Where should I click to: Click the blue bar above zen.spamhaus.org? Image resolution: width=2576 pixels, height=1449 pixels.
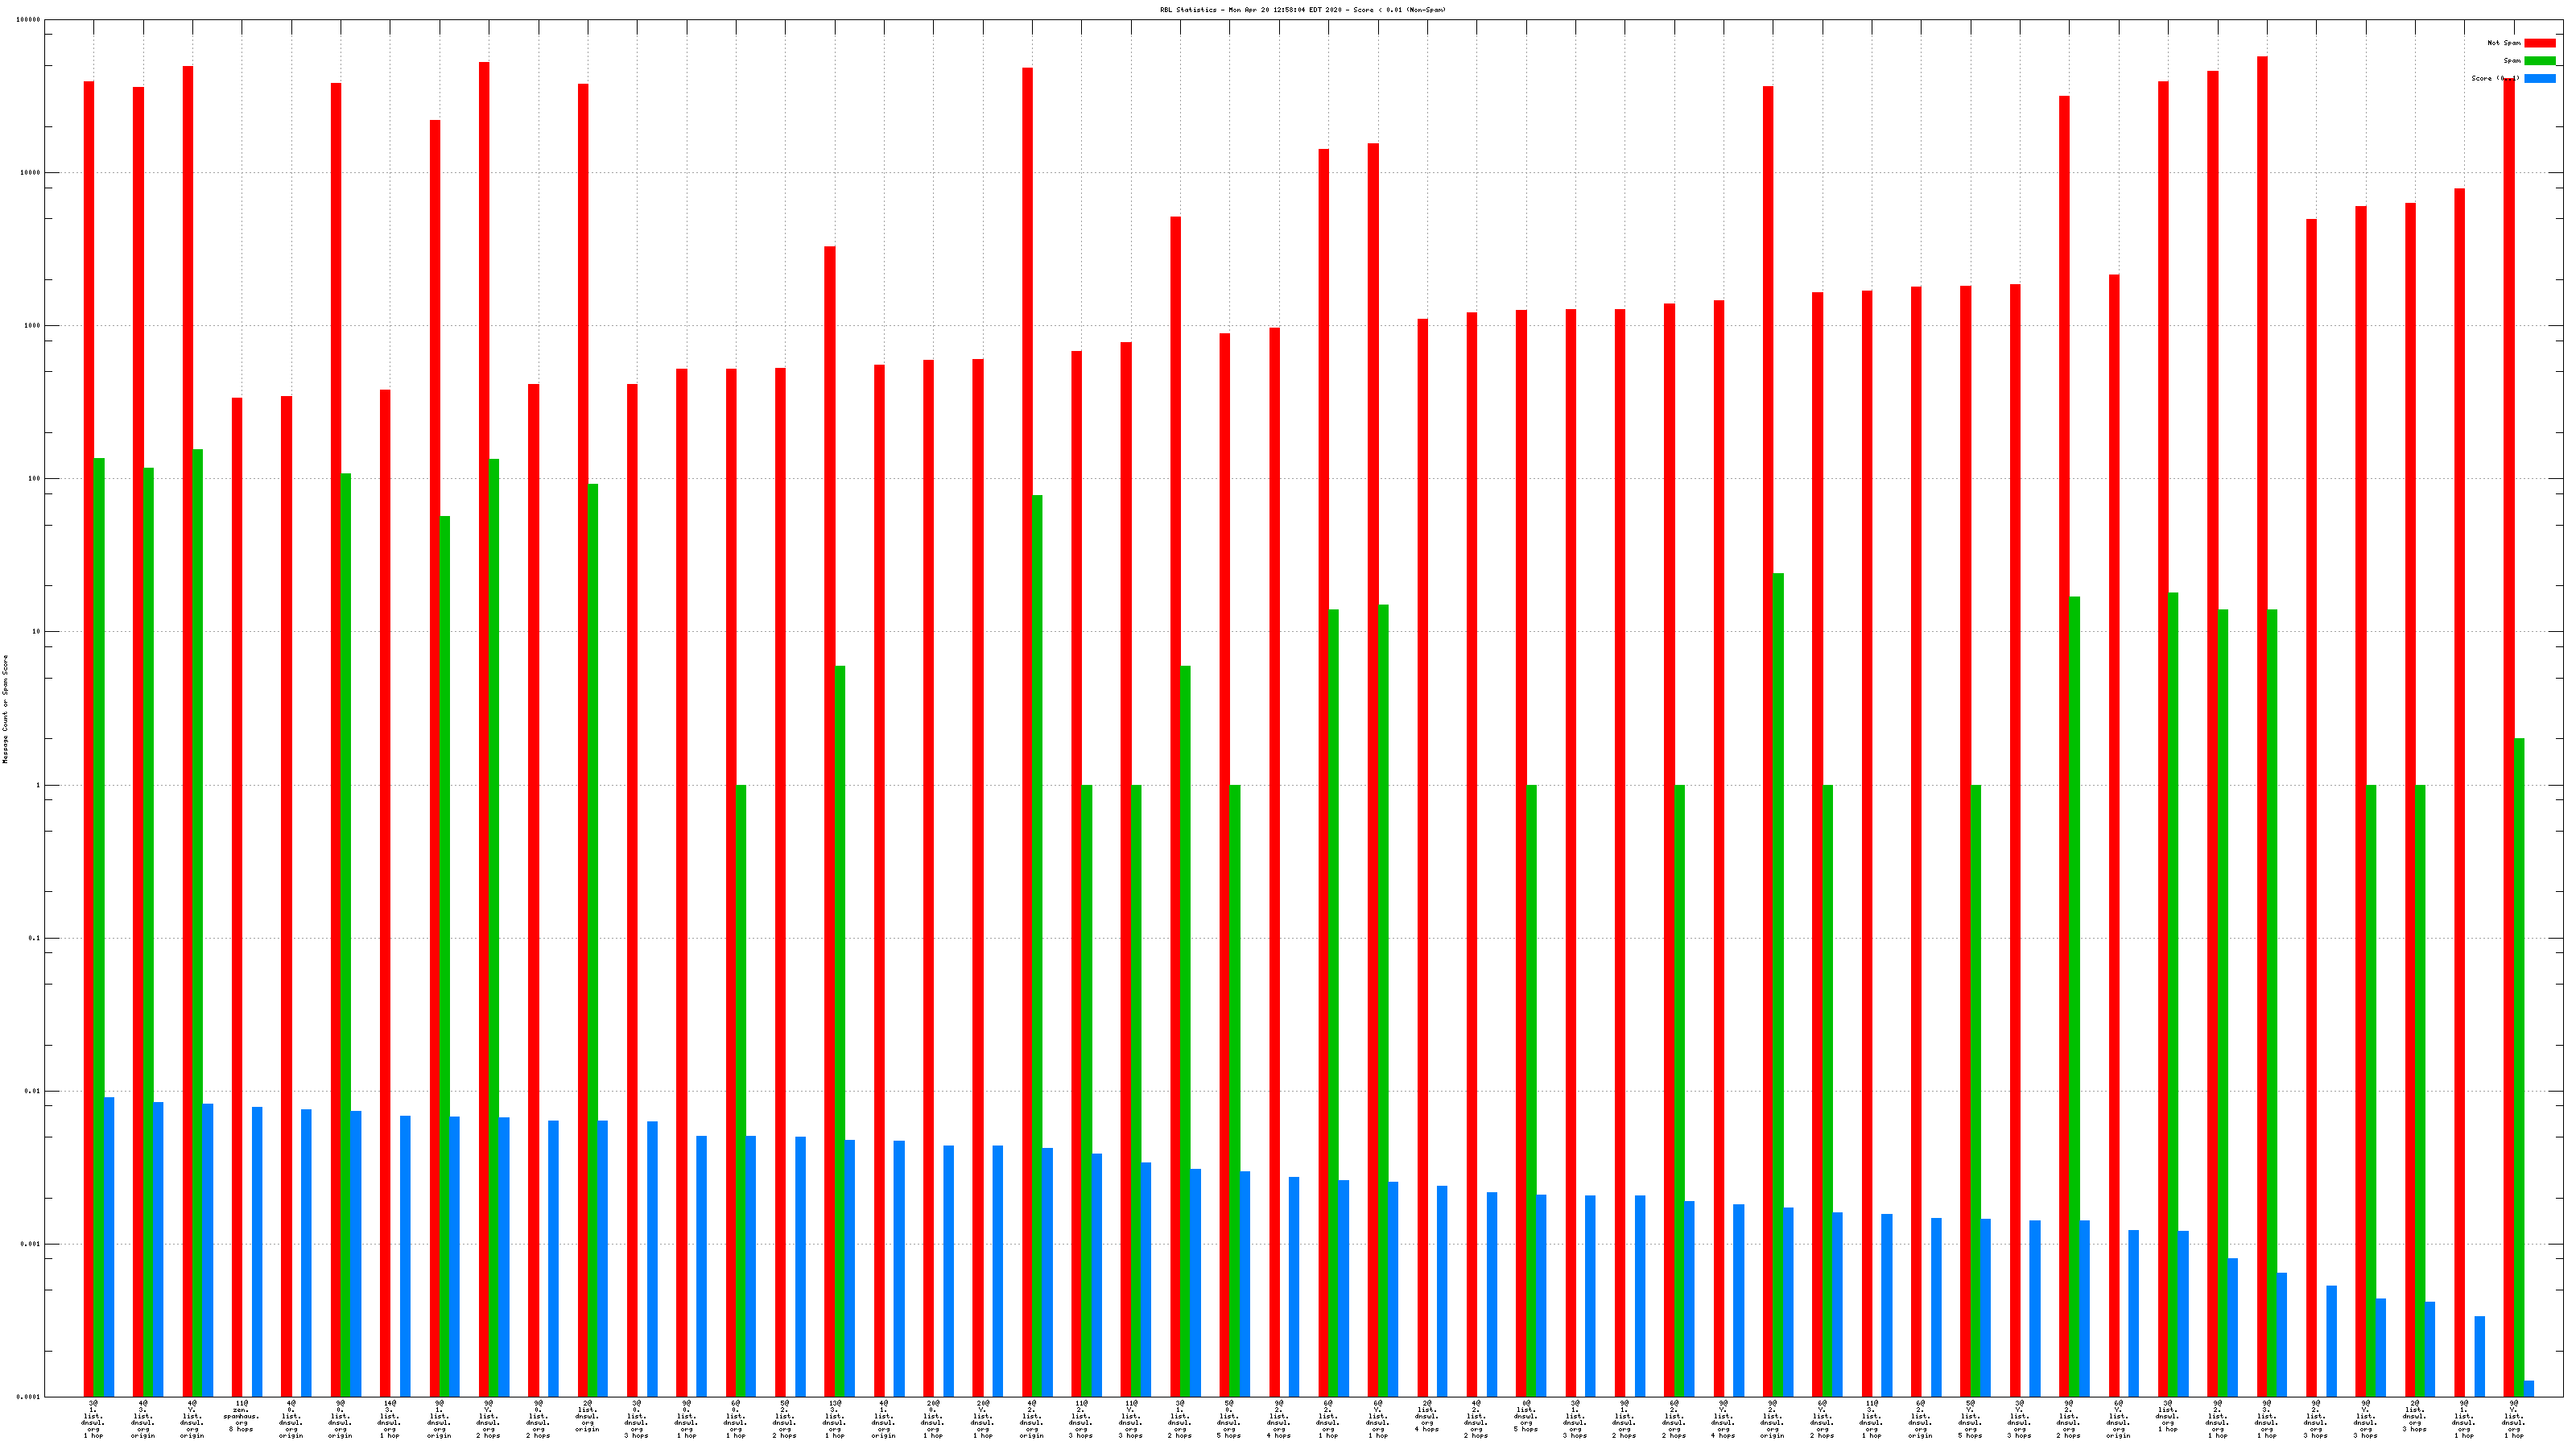(257, 1251)
